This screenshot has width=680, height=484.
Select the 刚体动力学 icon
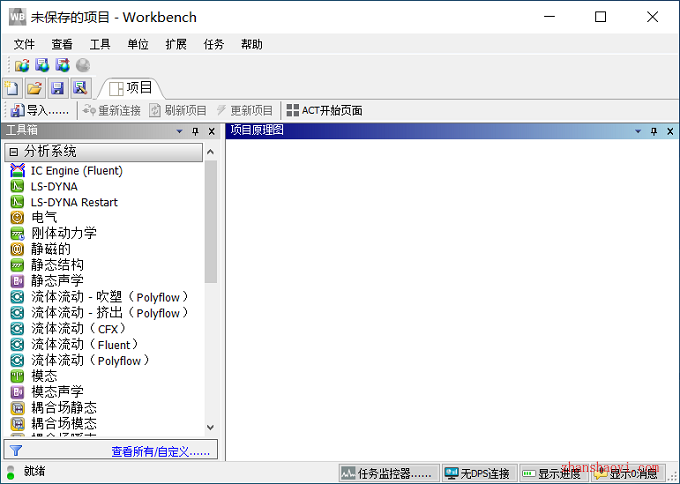[17, 234]
